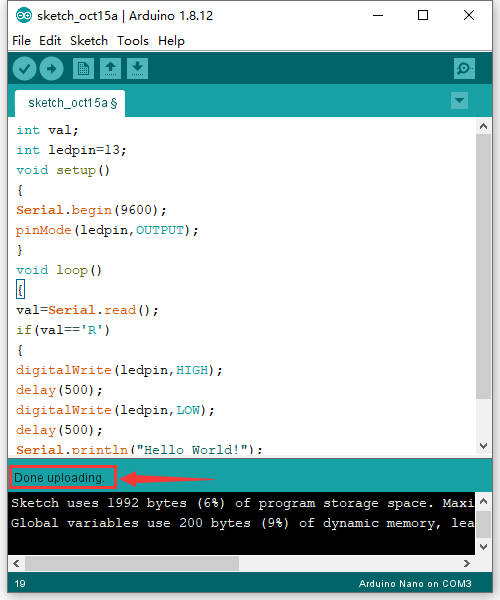500x600 pixels.
Task: Click console horizontal scroll left arrow
Action: (x=16, y=563)
